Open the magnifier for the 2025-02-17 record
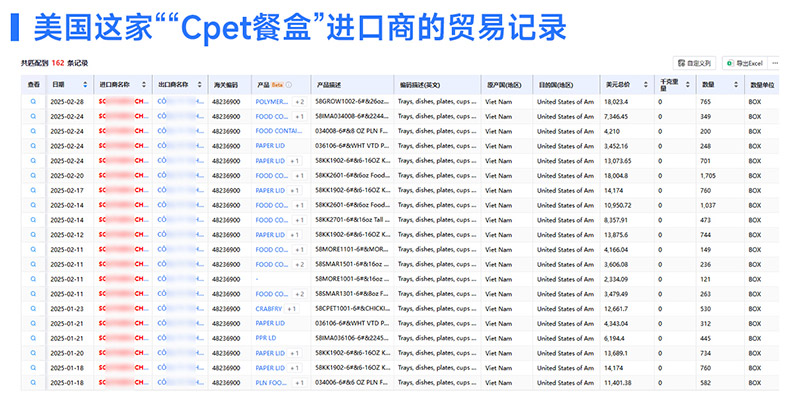Screen dimensions: 800x402 click(34, 190)
